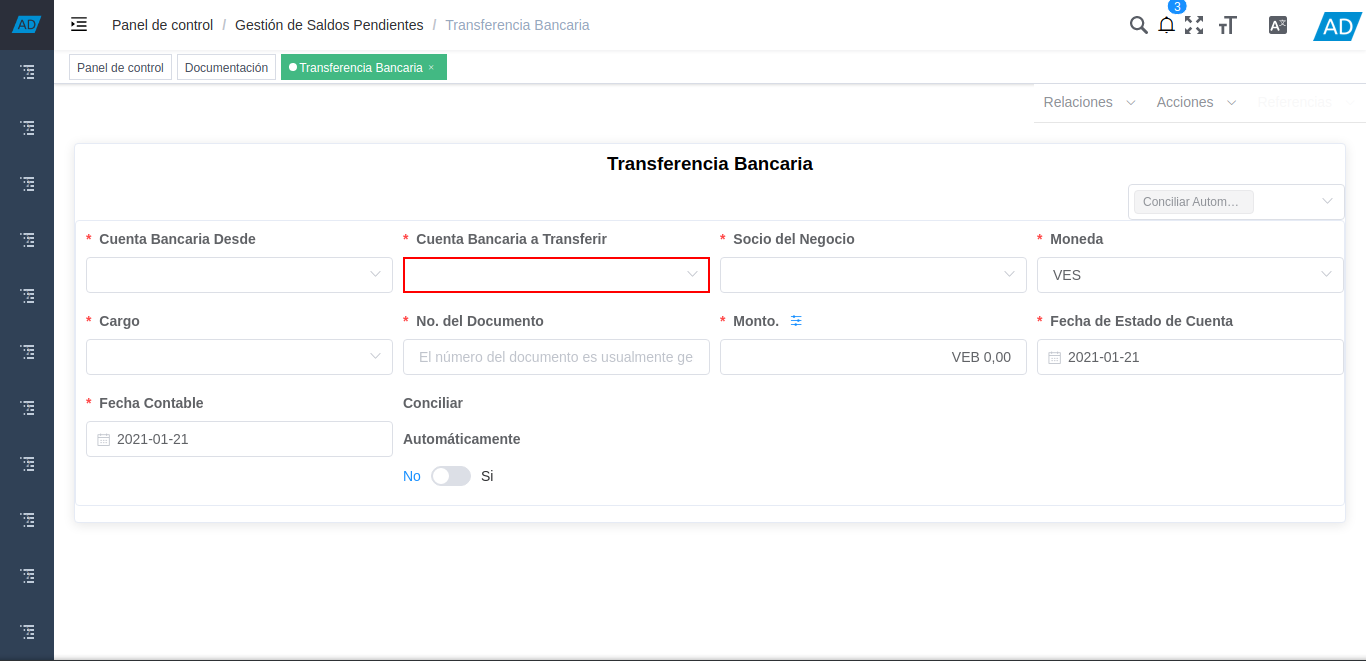Open the AD user avatar menu

coord(1336,26)
